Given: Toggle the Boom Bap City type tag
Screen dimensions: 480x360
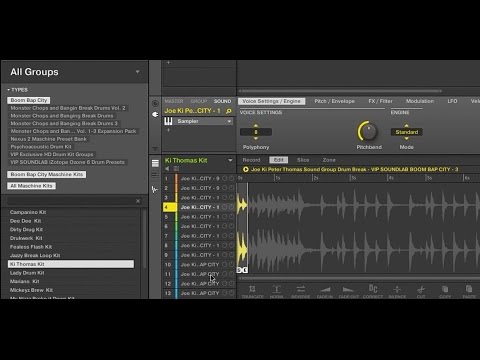Looking at the screenshot, I should pyautogui.click(x=29, y=100).
